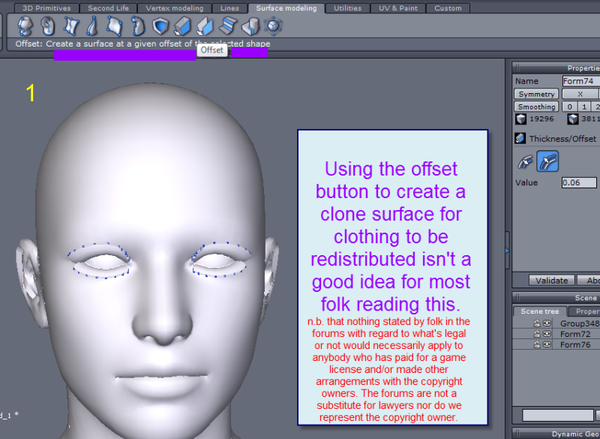
Task: Set smoothing level to 1
Action: (x=583, y=106)
